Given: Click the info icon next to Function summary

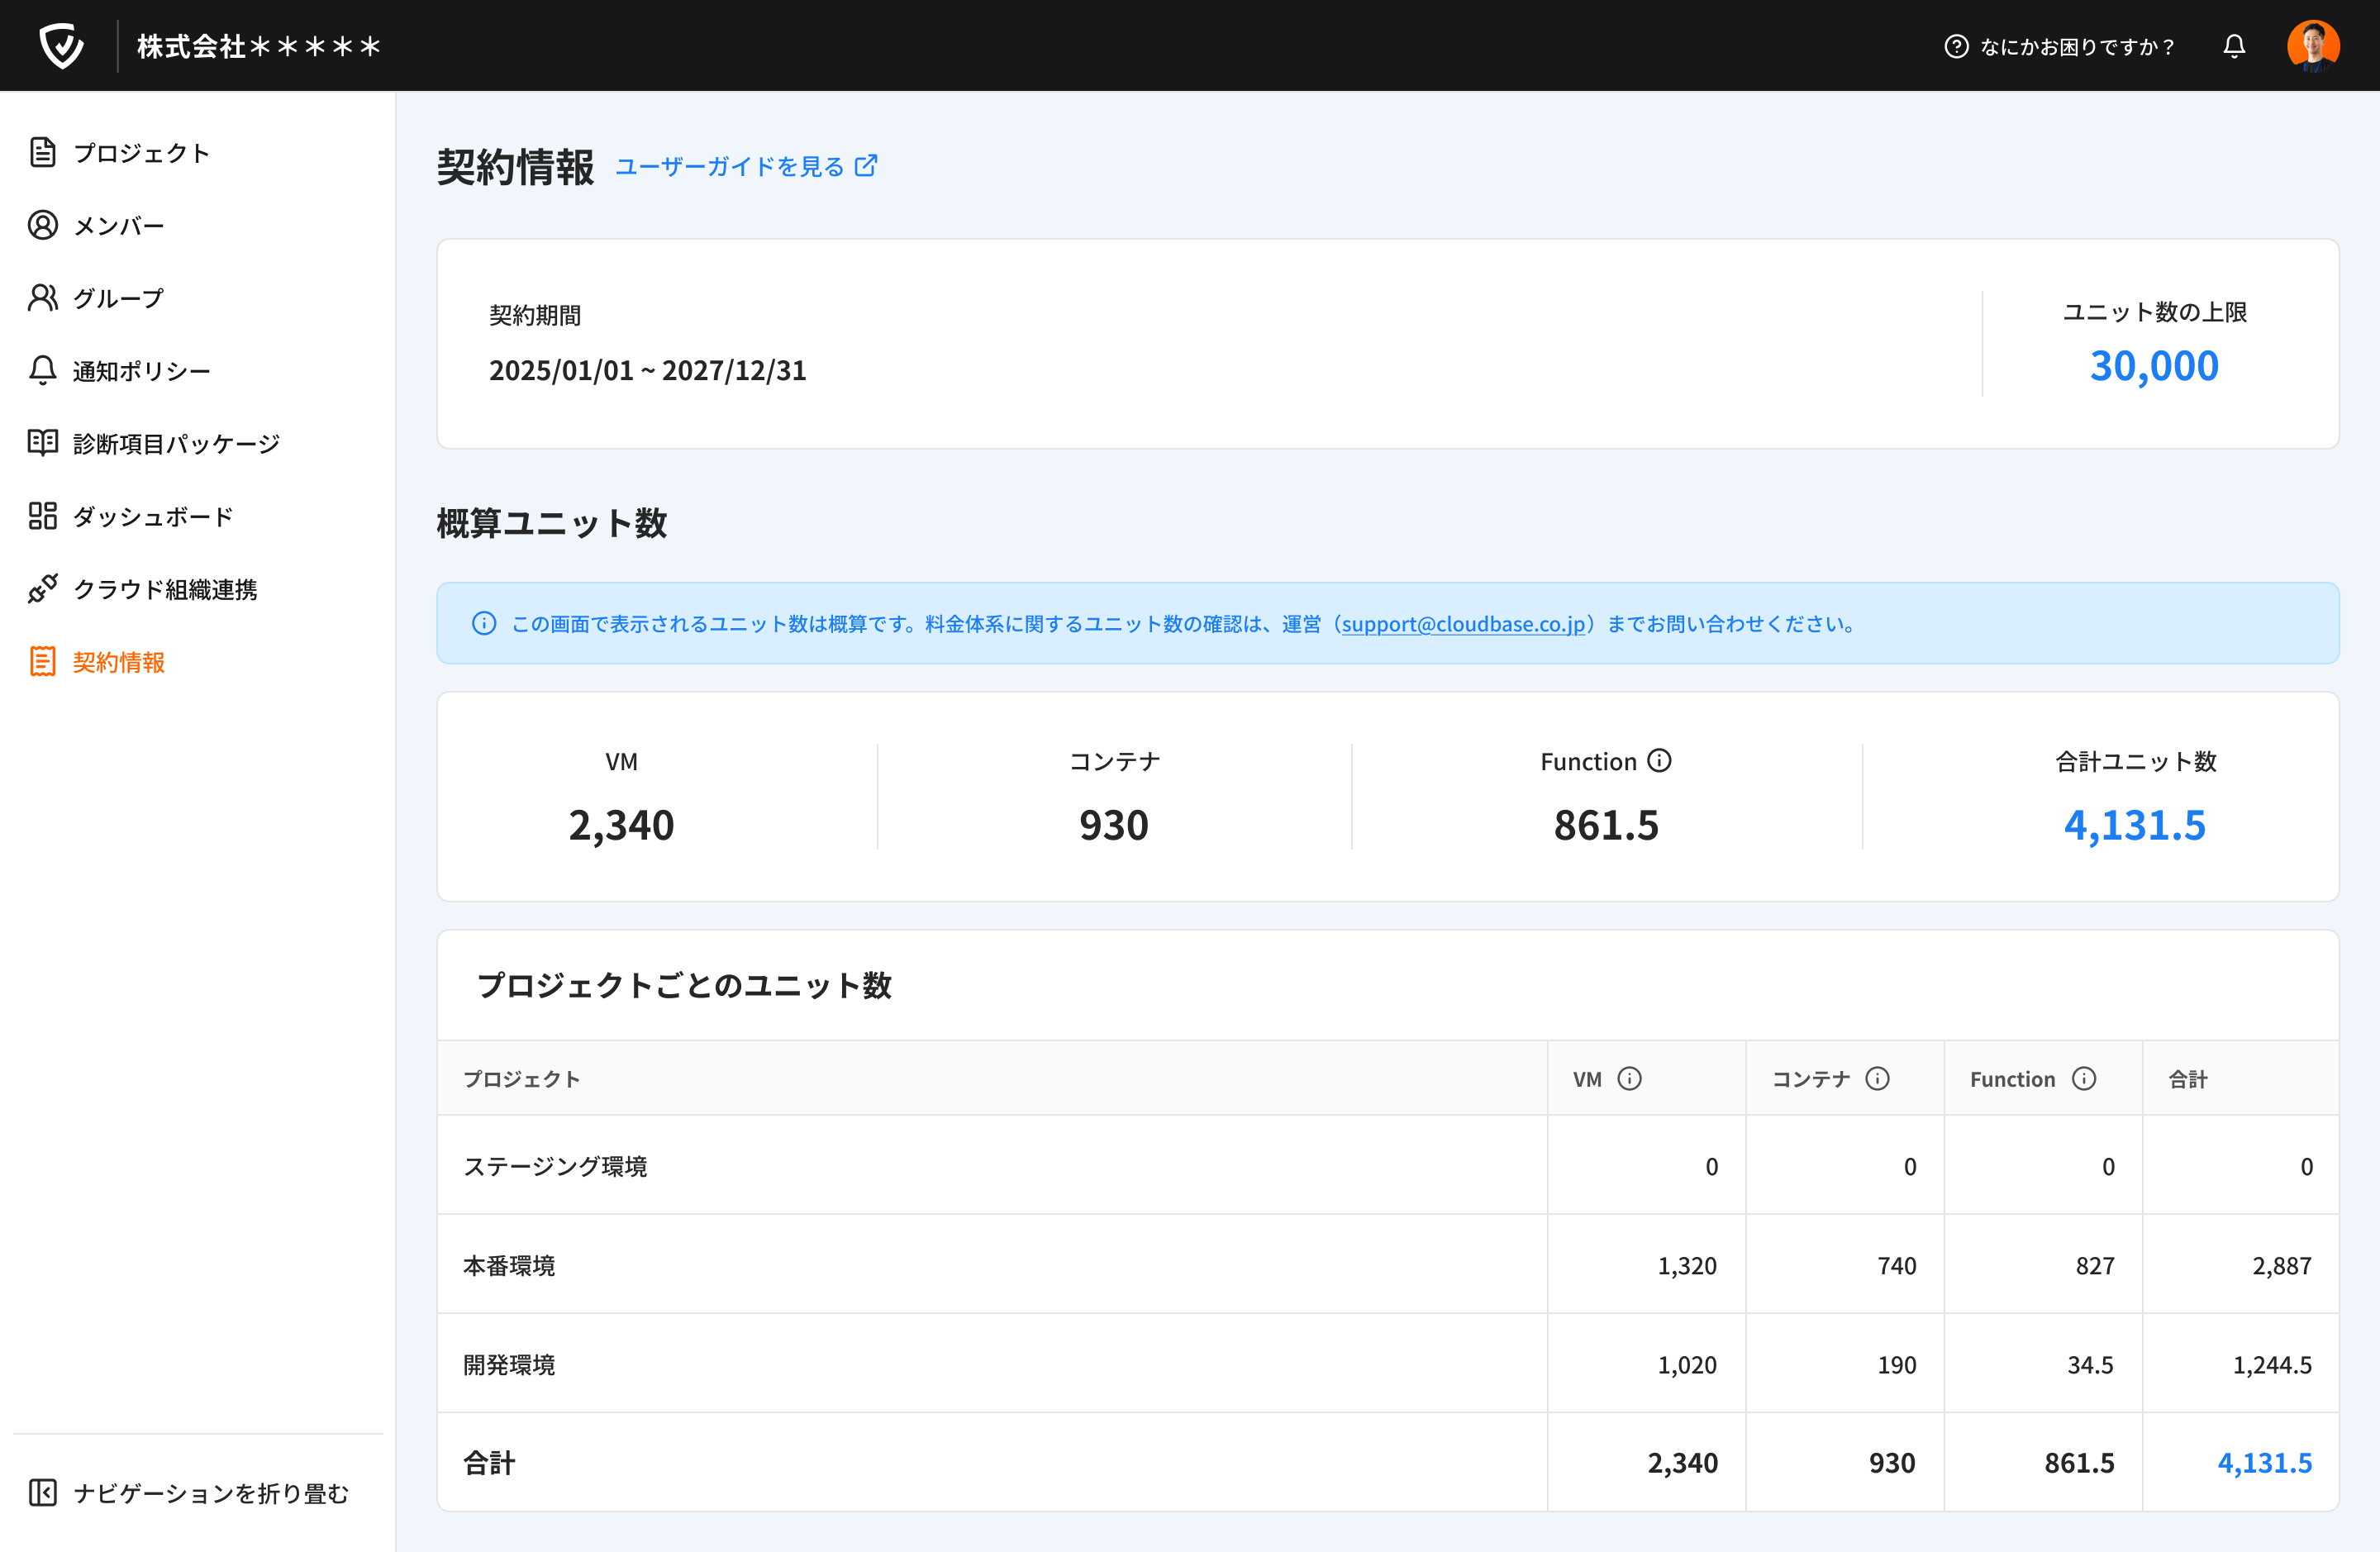Looking at the screenshot, I should [1659, 761].
